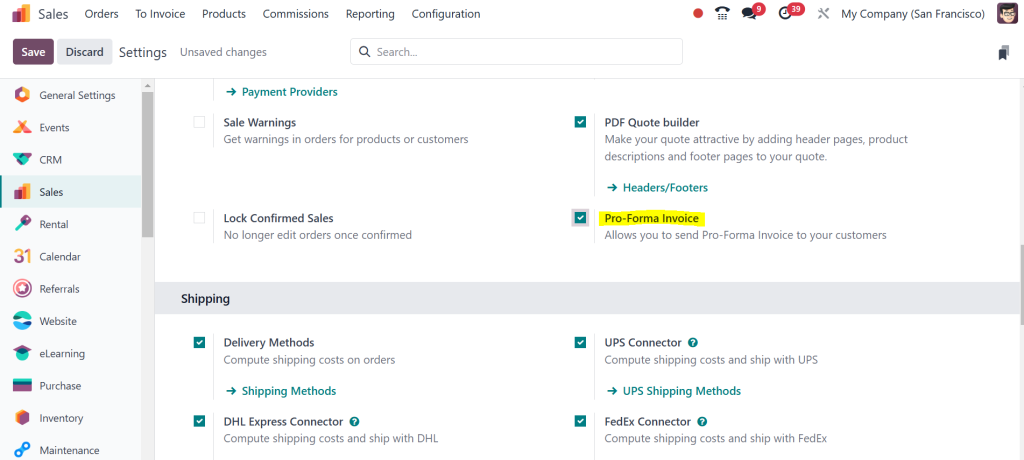
Task: Uncheck the DHL Express Connector checkbox
Action: [x=199, y=421]
